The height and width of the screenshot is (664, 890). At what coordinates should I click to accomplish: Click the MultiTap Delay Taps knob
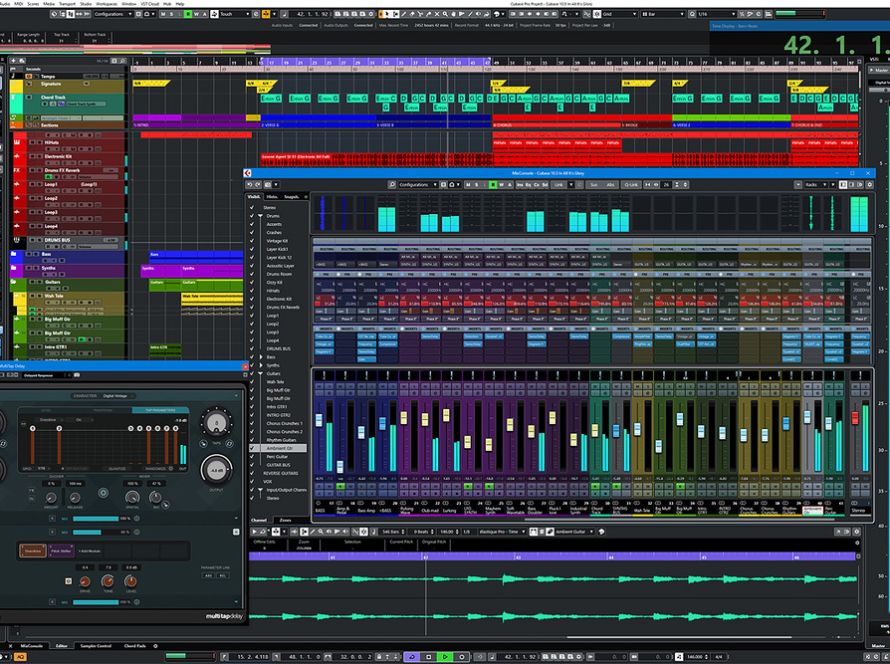tap(216, 423)
